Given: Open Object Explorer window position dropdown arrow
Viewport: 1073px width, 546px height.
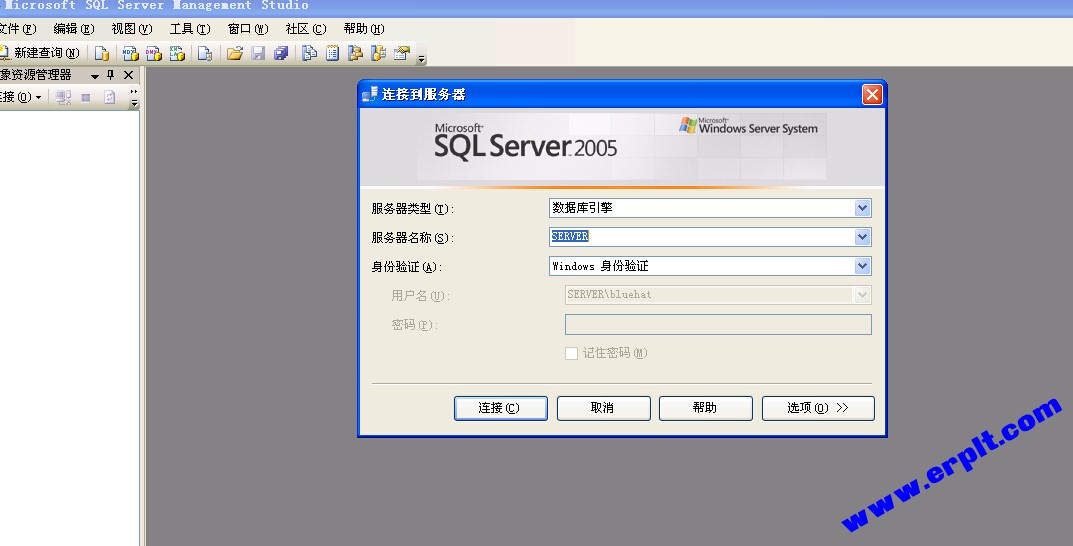Looking at the screenshot, I should [95, 76].
